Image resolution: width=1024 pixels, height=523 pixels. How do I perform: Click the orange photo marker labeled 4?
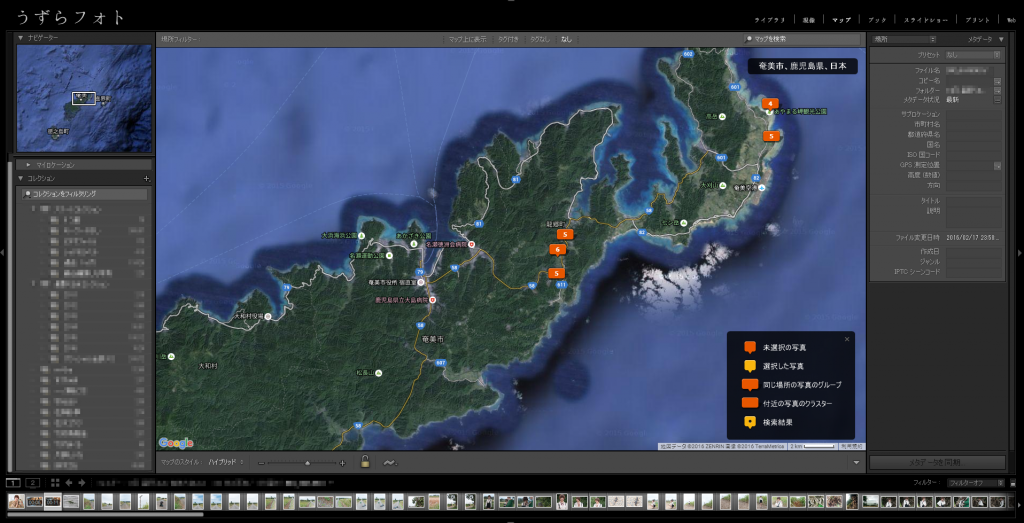point(770,103)
